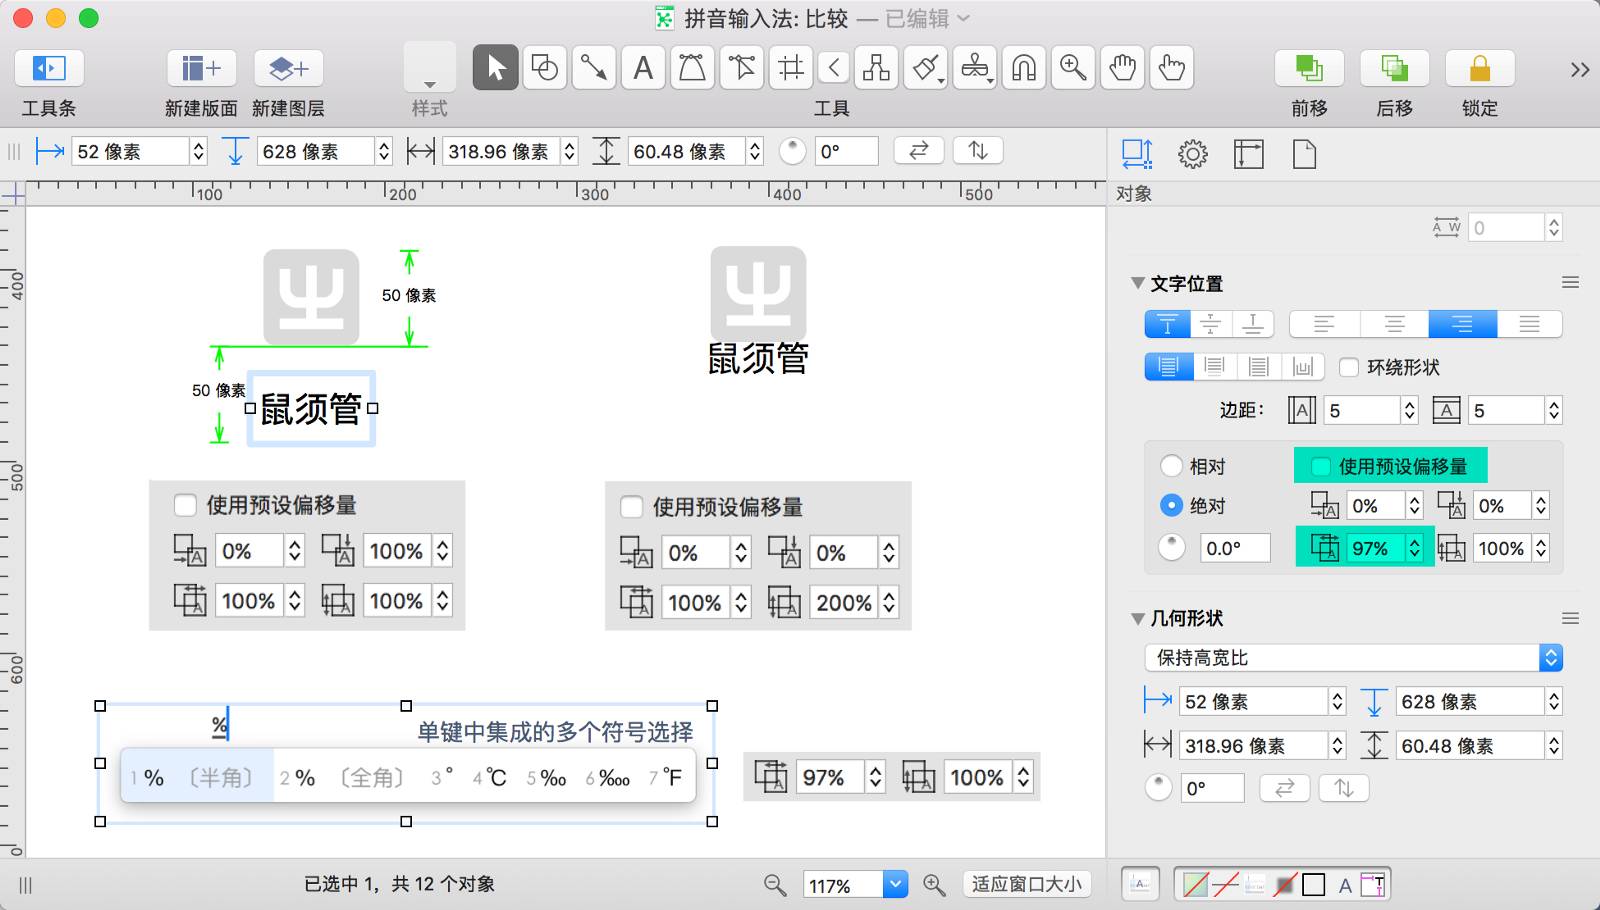Click right-align text button in 文字位置
This screenshot has width=1600, height=910.
click(x=1462, y=324)
